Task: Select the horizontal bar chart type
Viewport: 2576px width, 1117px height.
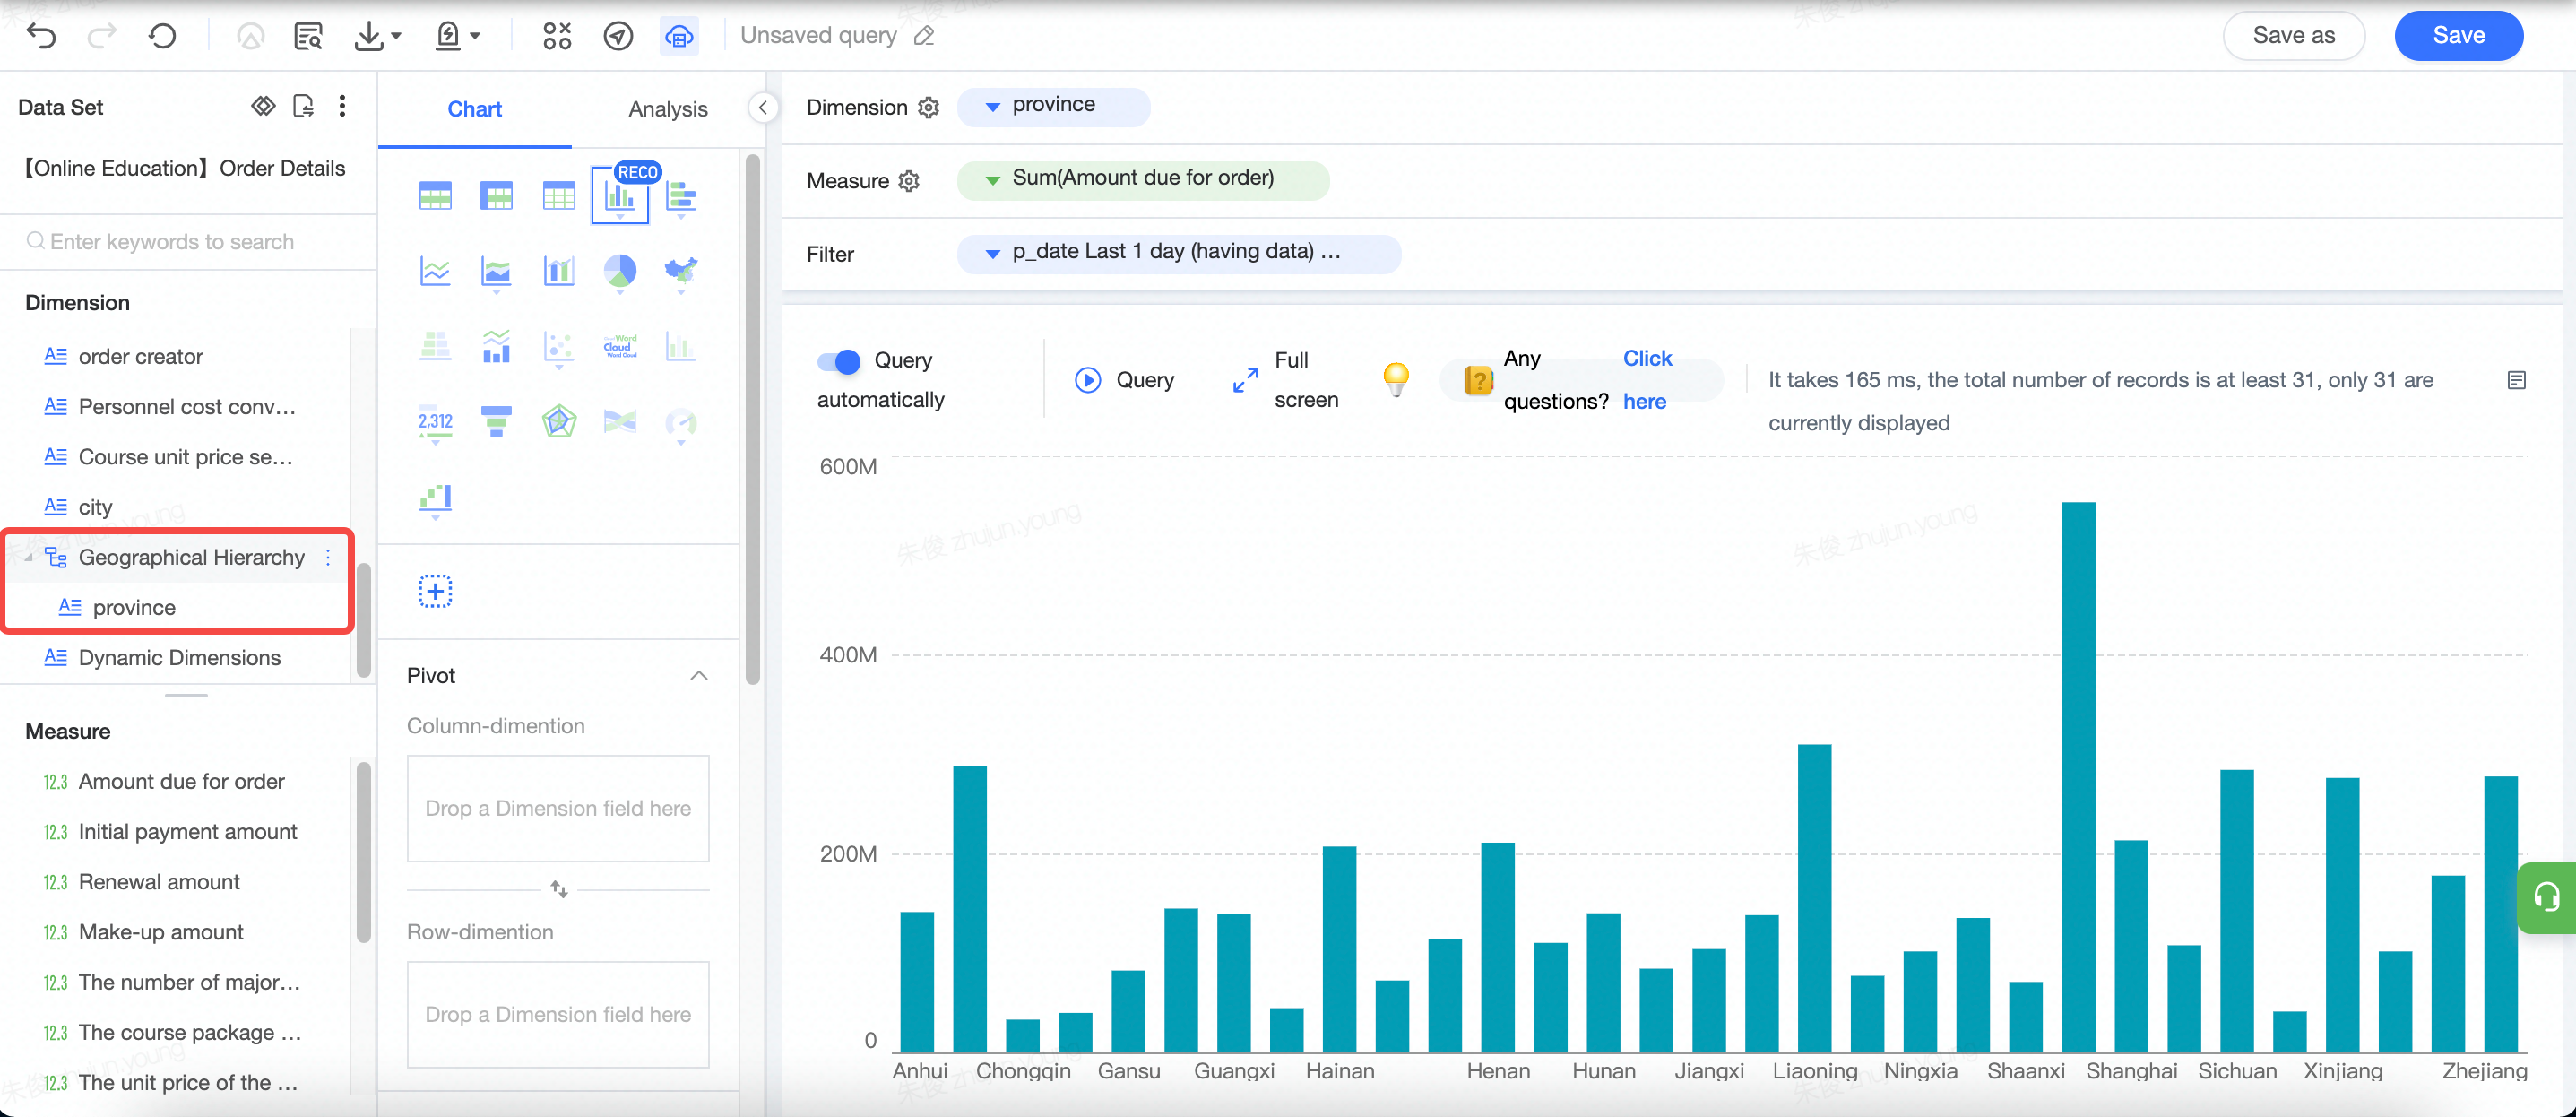Action: coord(681,196)
